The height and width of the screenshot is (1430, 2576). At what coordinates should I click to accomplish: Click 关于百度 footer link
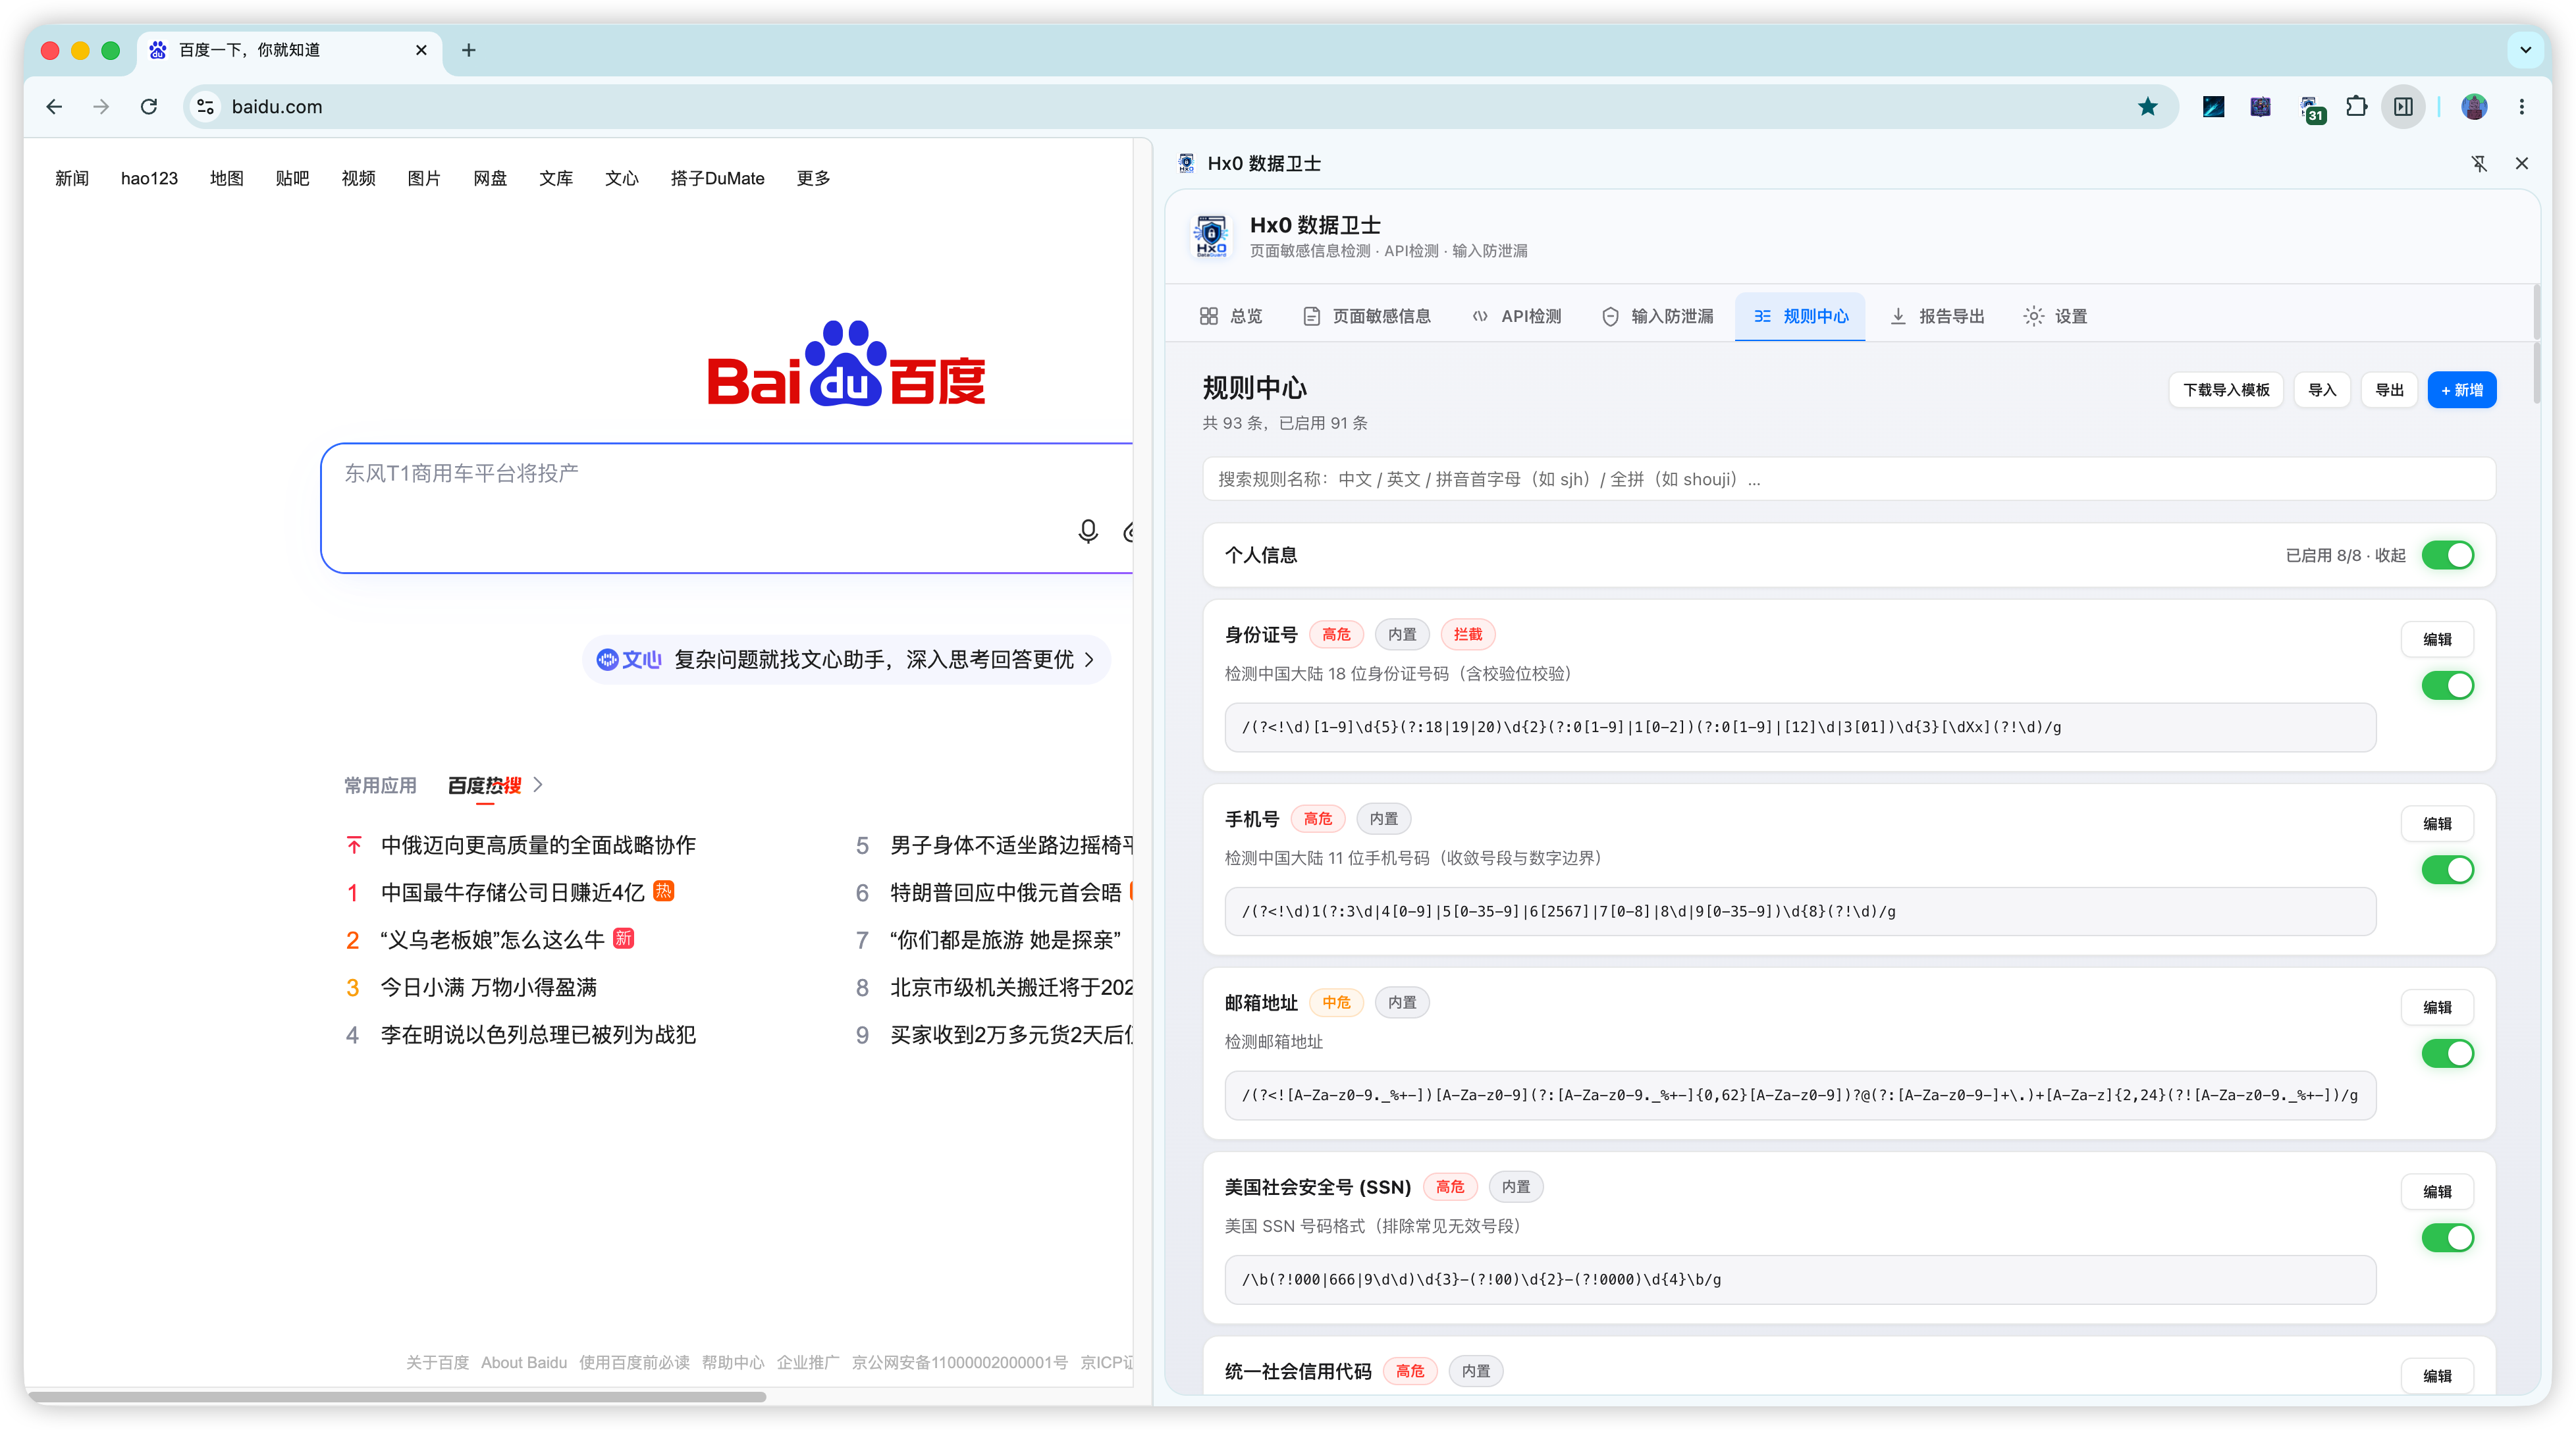pos(437,1362)
